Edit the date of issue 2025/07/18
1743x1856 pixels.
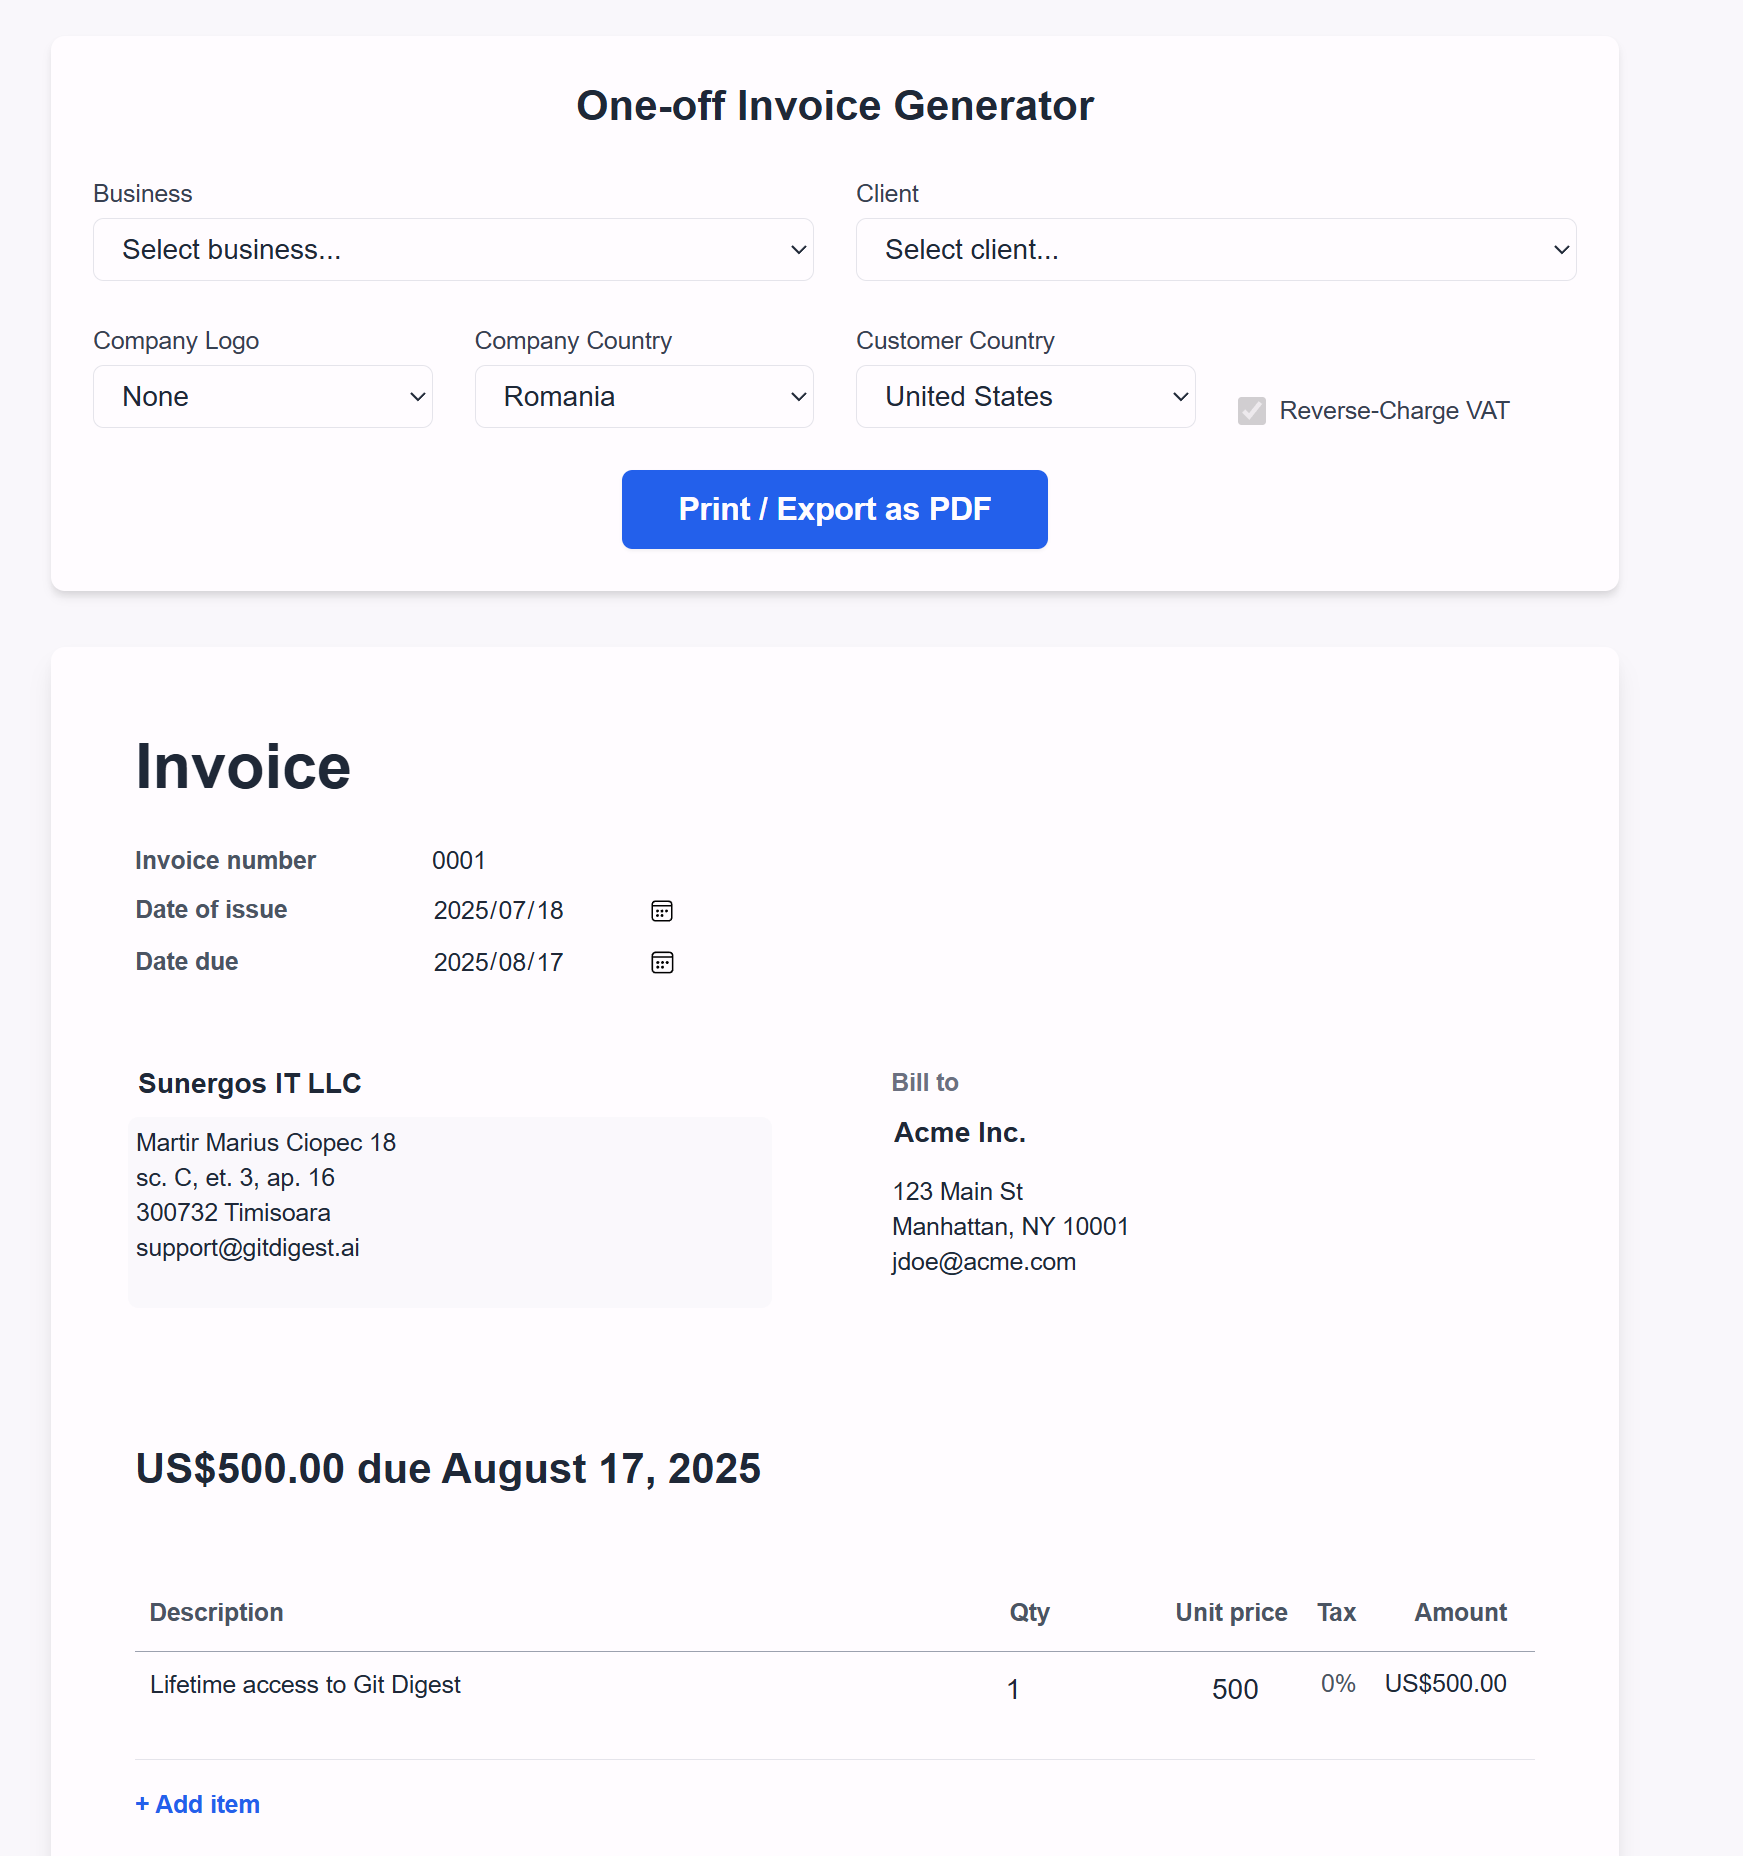tap(499, 911)
